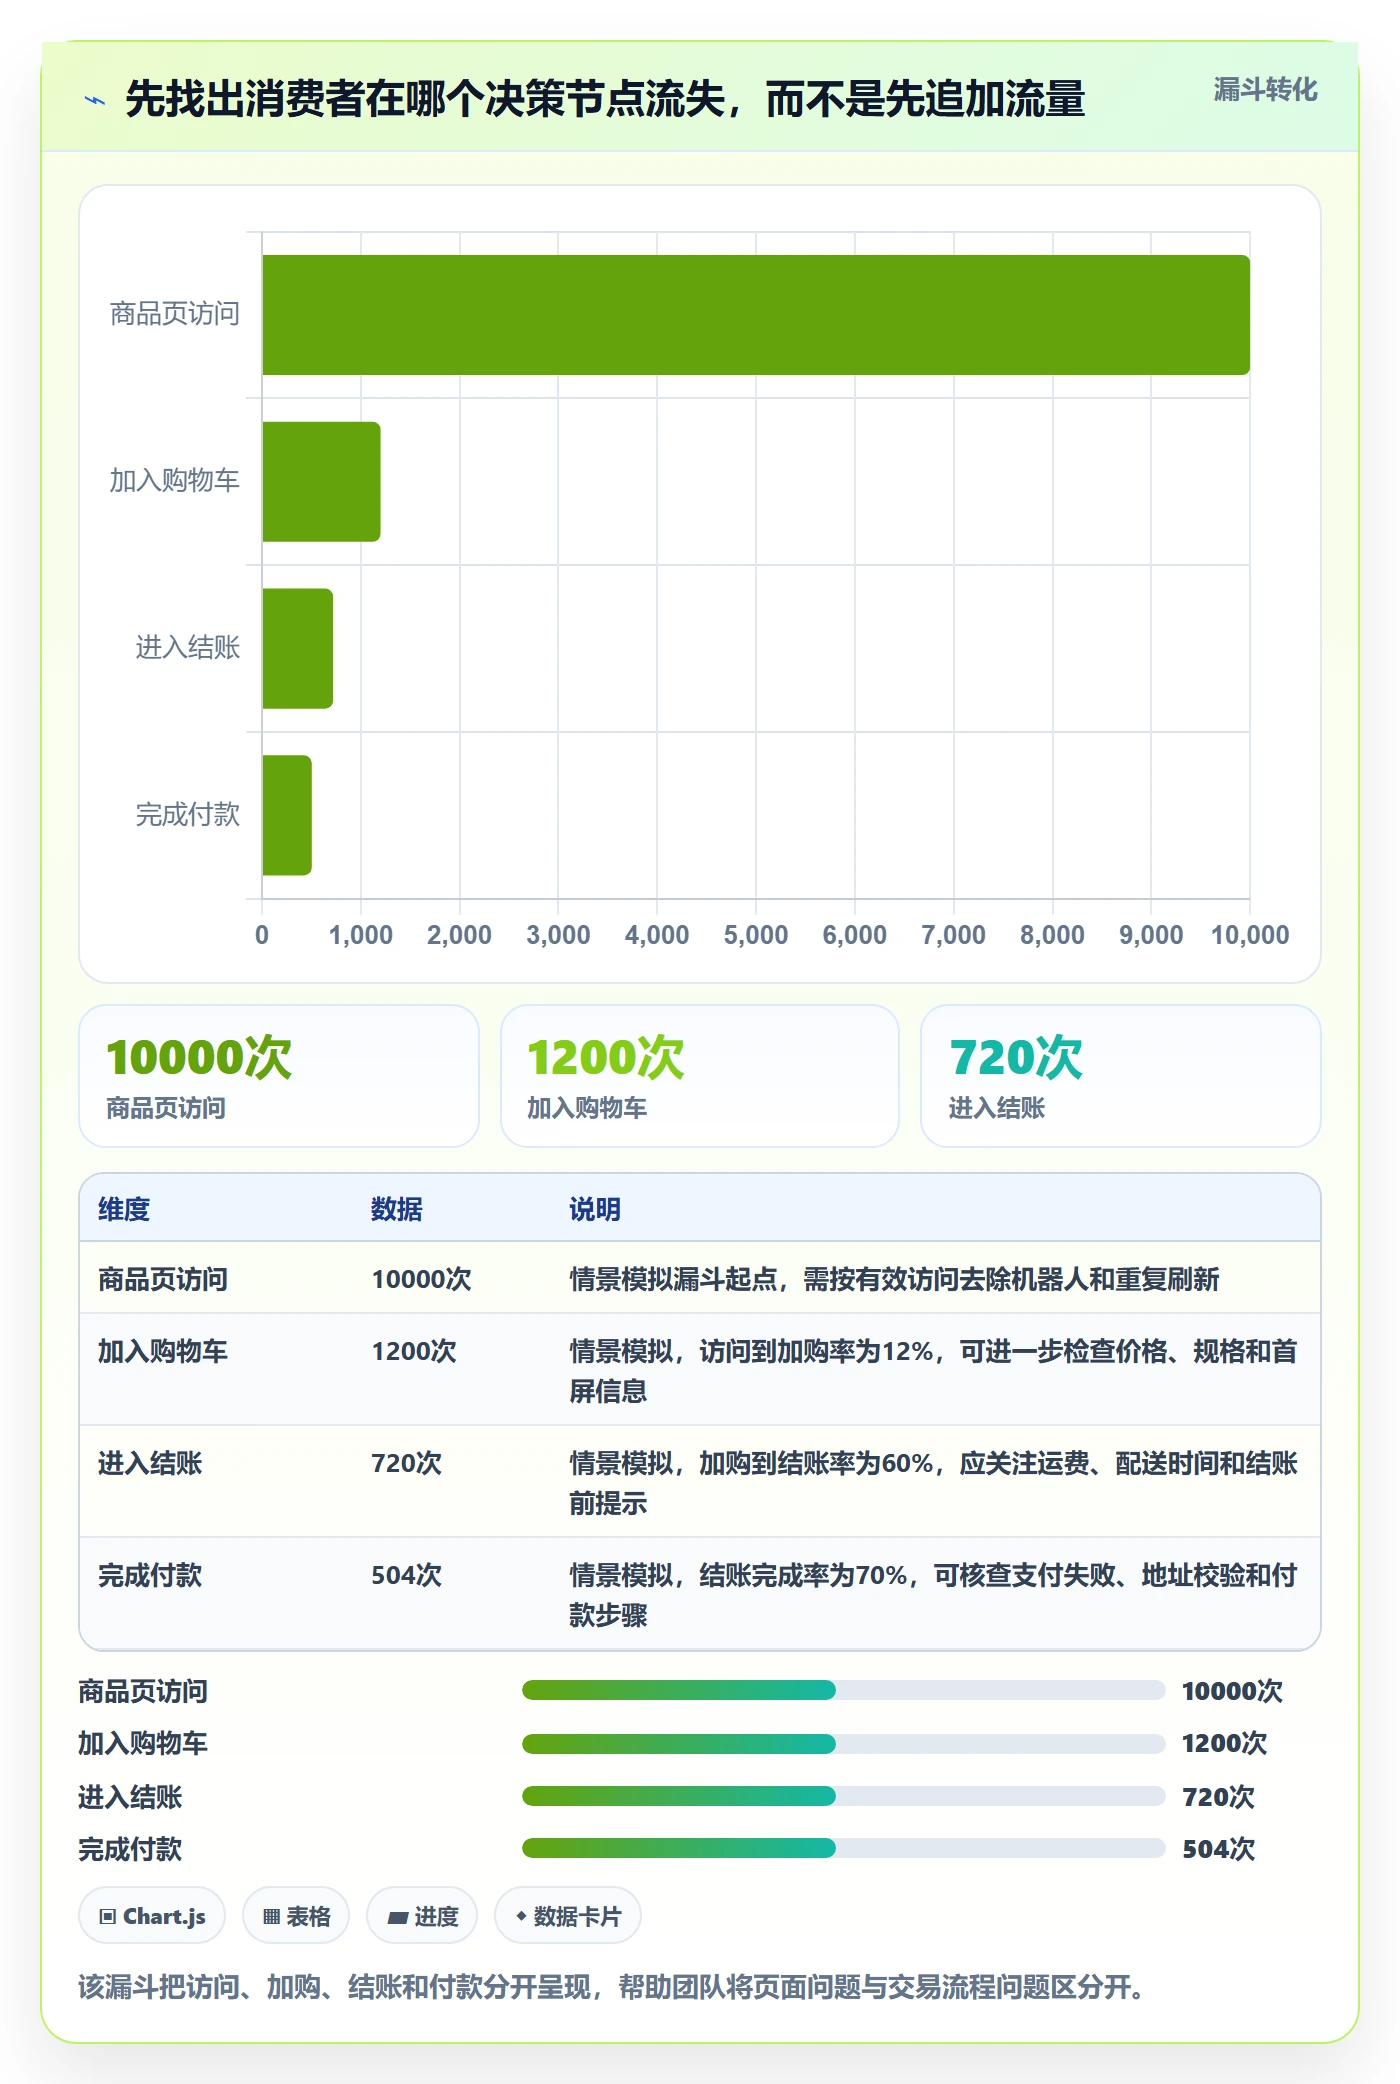Select the 数据卡片 chip
This screenshot has height=2084, width=1400.
(x=568, y=1916)
